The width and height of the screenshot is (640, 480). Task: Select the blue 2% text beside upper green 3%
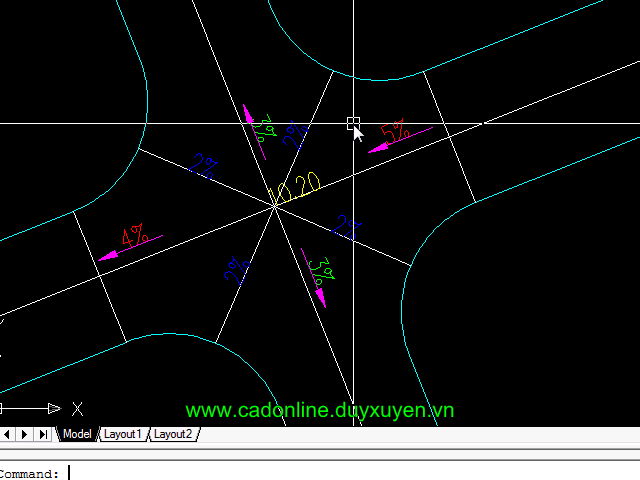click(x=294, y=135)
